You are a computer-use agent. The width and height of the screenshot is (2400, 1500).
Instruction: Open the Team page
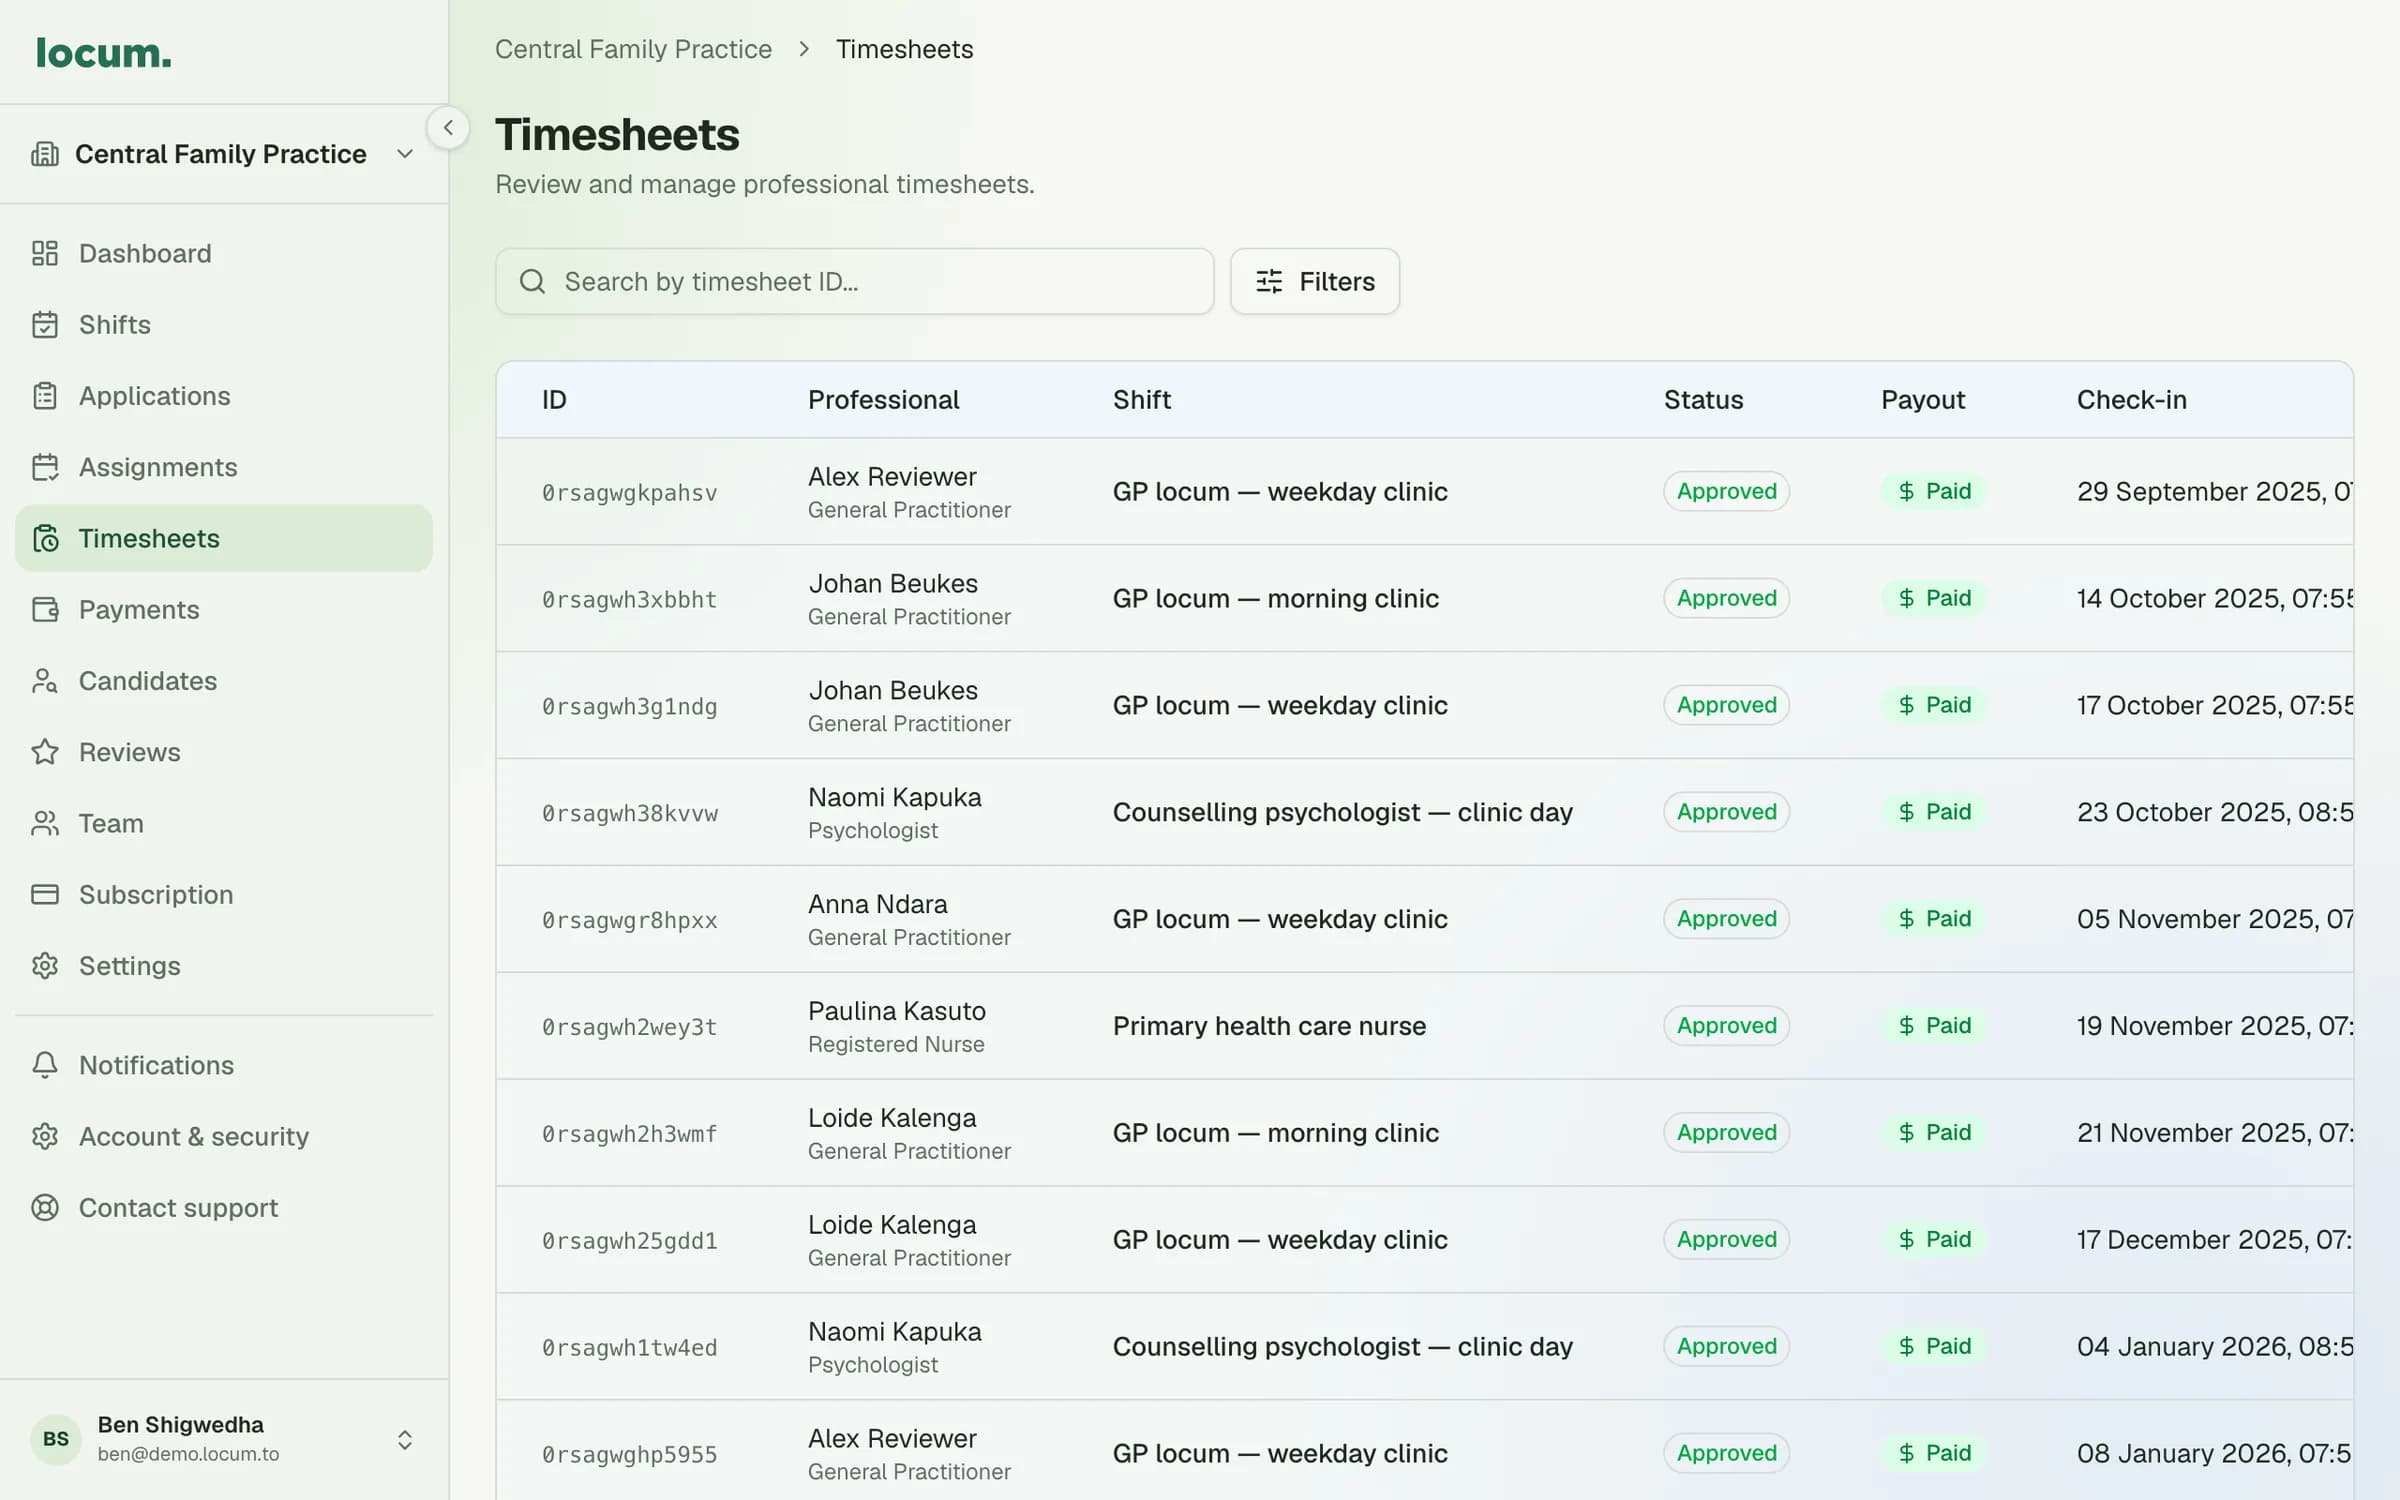[223, 823]
